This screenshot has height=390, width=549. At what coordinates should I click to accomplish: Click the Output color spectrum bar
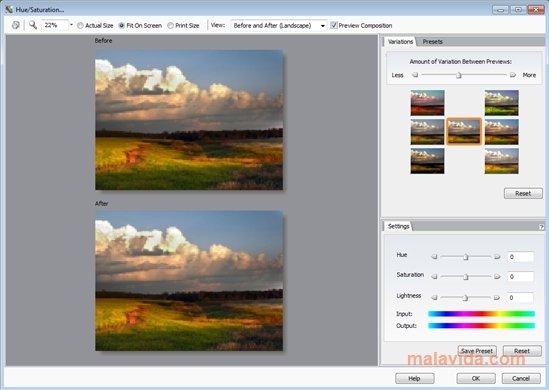click(x=481, y=326)
